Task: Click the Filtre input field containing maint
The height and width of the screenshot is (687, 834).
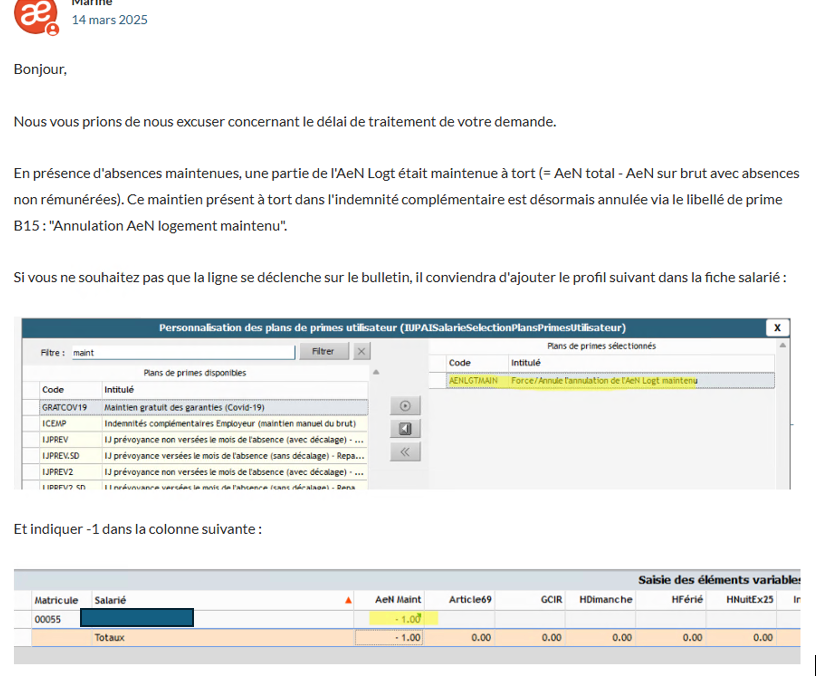Action: 183,352
